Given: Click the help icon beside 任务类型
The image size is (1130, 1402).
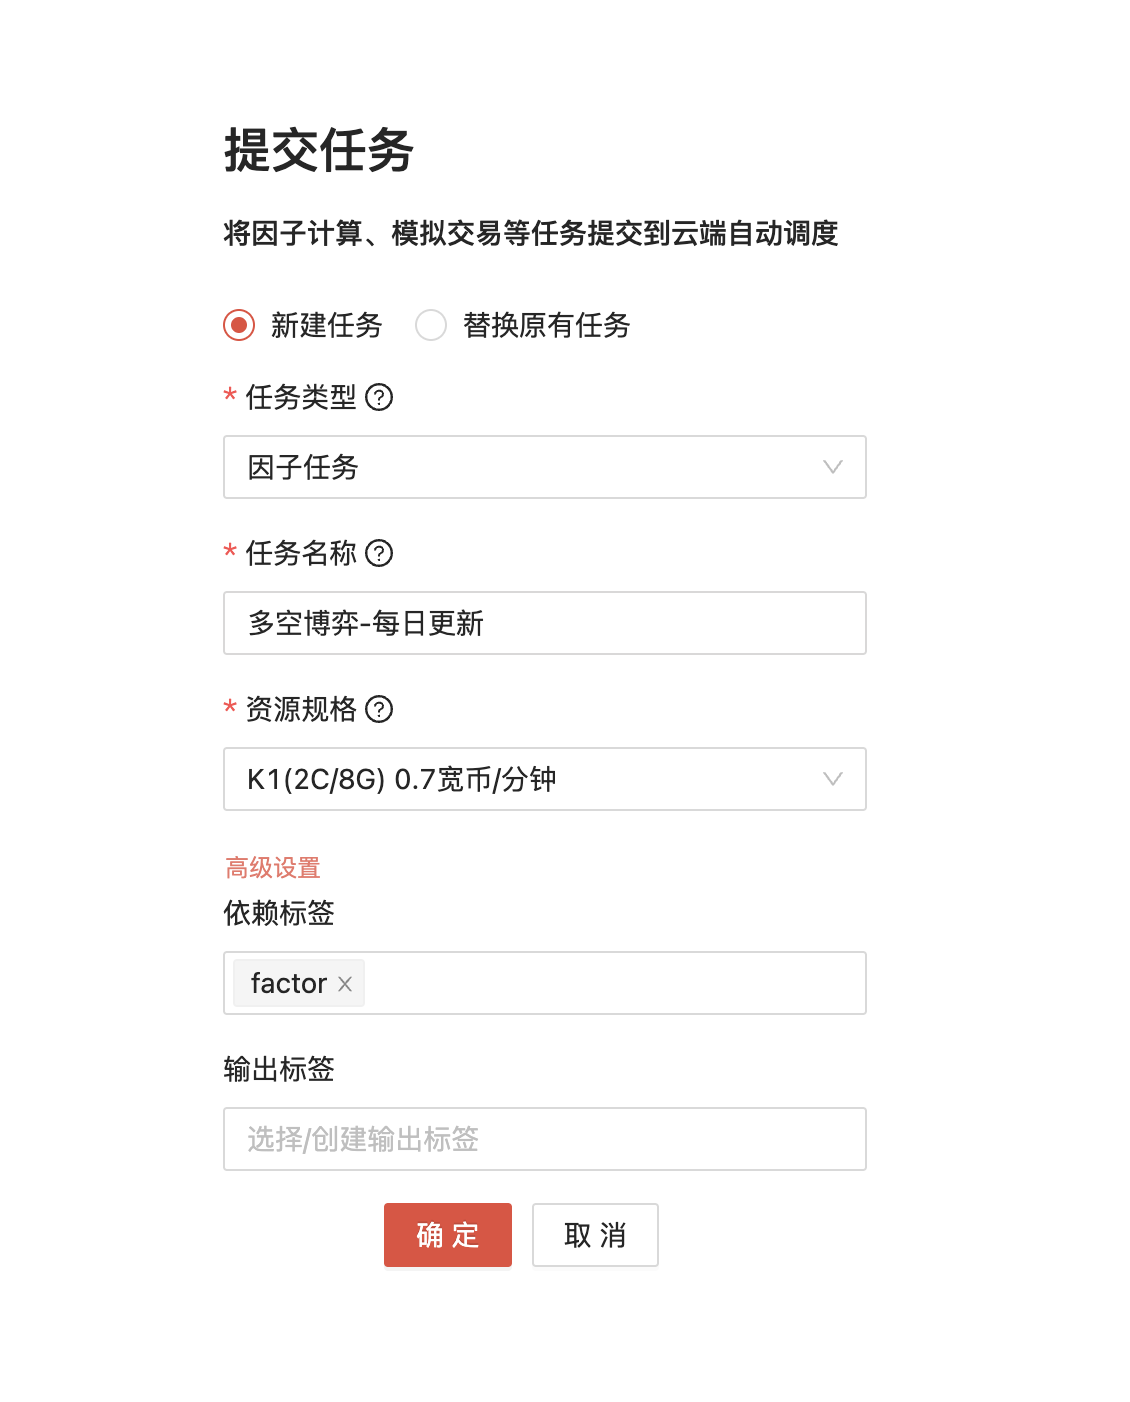Looking at the screenshot, I should pyautogui.click(x=379, y=397).
